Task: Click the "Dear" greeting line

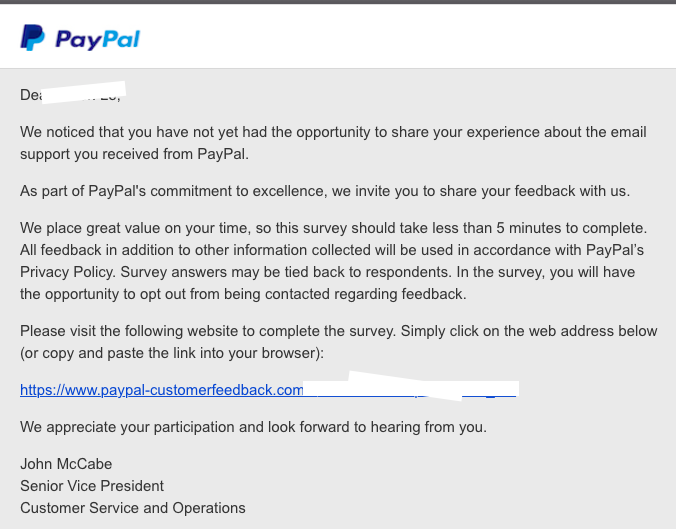Action: pyautogui.click(x=29, y=95)
